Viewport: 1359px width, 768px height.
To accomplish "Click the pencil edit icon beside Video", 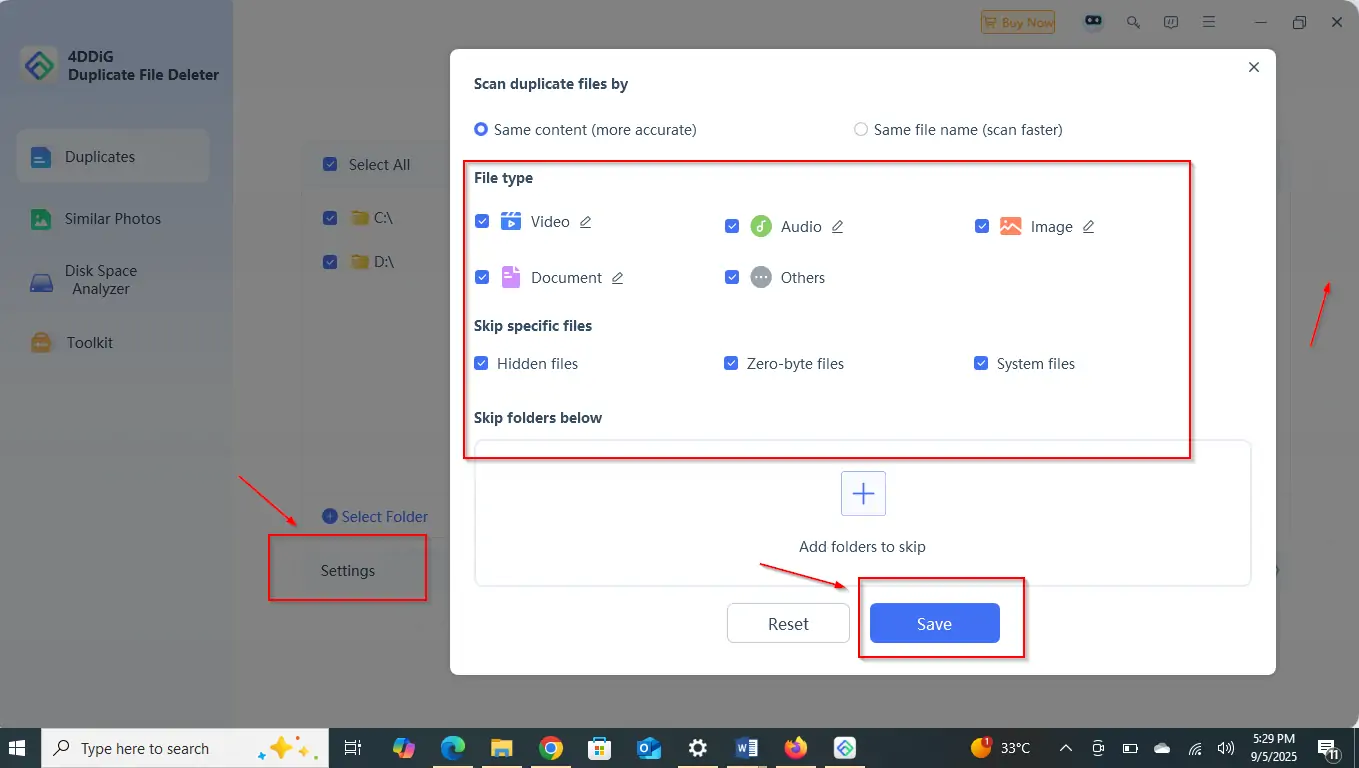I will [586, 222].
